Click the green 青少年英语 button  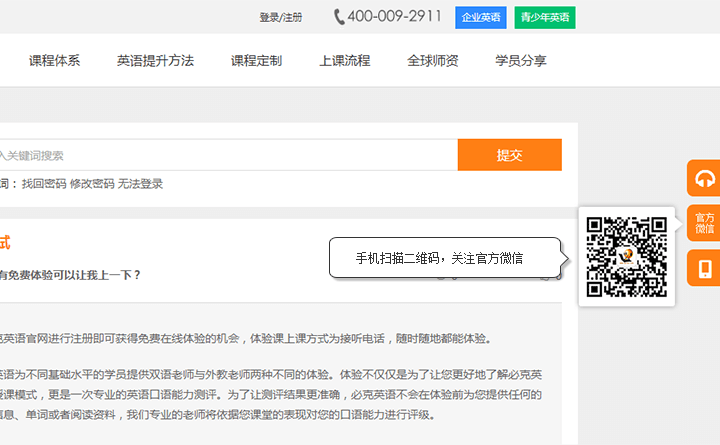pyautogui.click(x=545, y=18)
